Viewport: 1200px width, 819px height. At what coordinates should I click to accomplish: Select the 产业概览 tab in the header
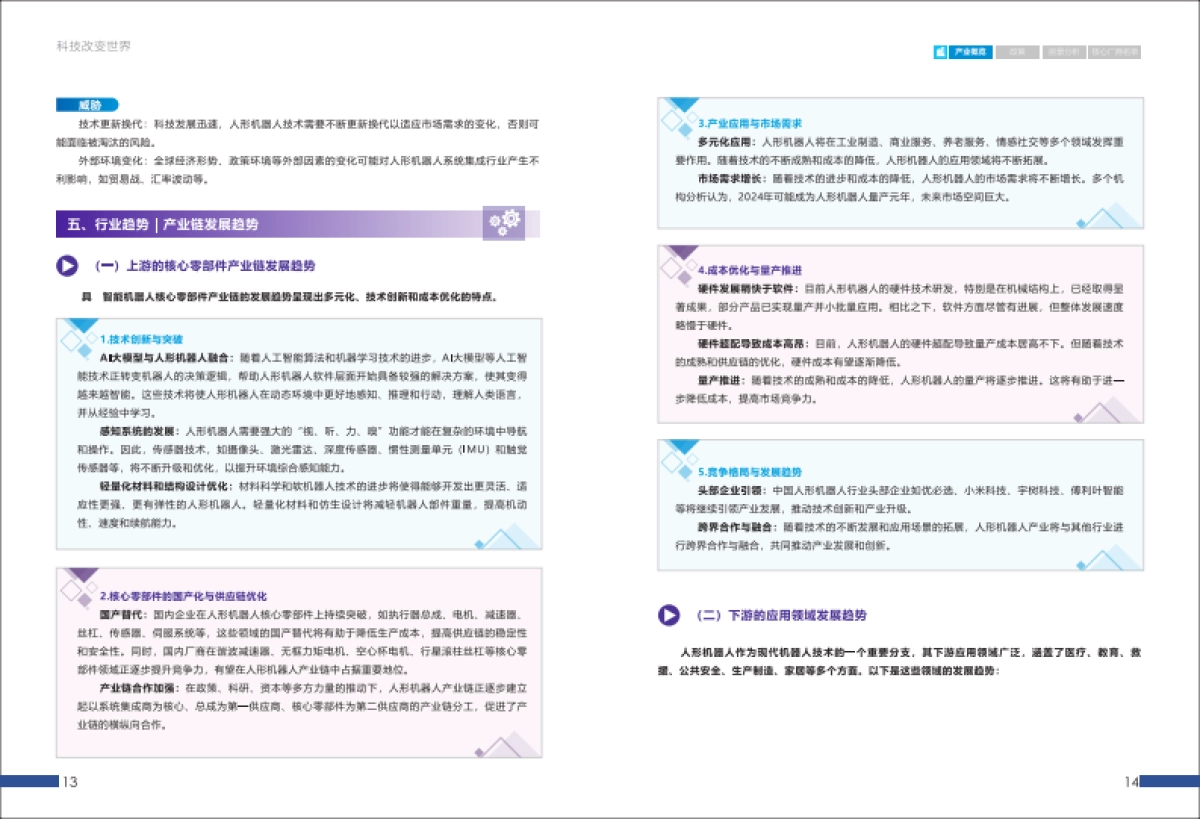[971, 51]
